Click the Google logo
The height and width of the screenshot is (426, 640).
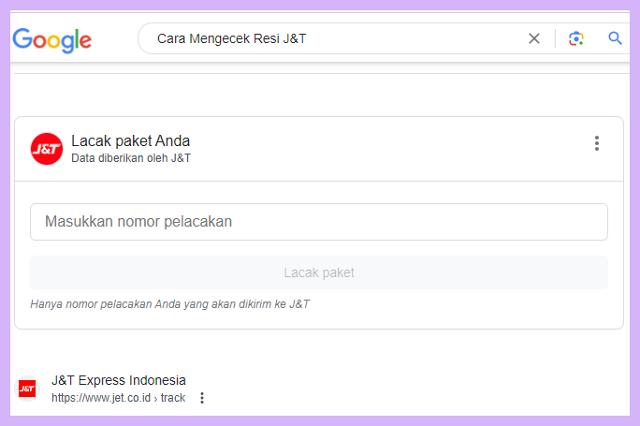(52, 40)
